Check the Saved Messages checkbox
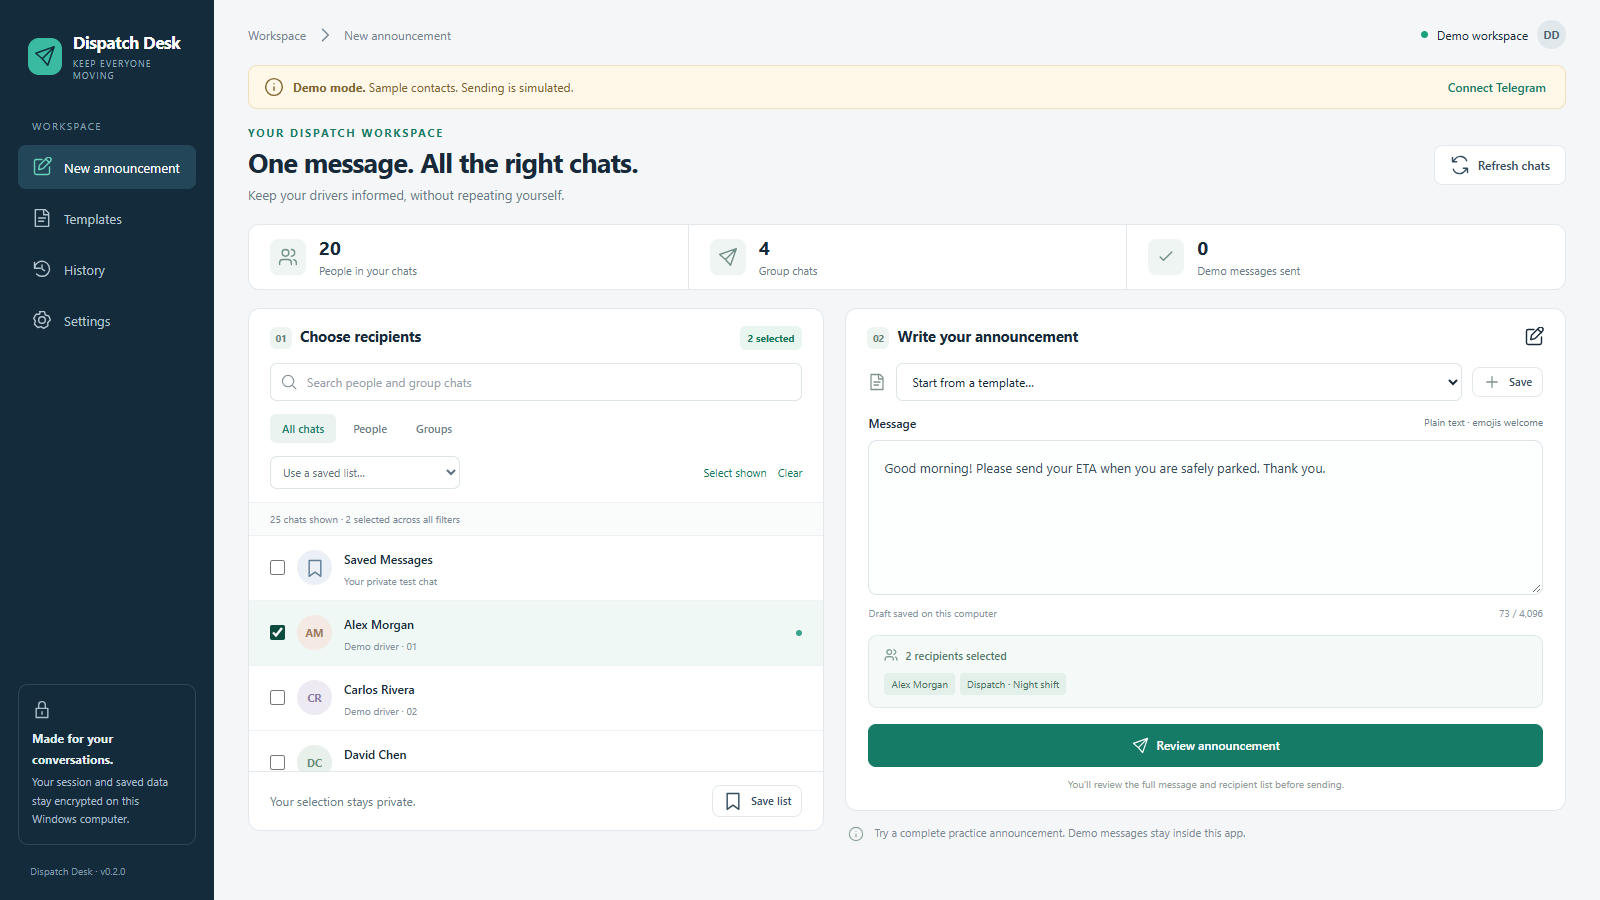This screenshot has width=1600, height=900. (278, 568)
